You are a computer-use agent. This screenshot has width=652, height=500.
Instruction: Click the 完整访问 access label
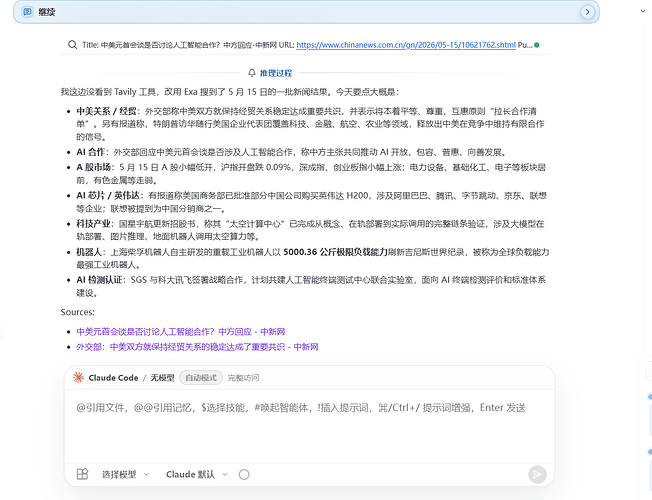pyautogui.click(x=243, y=378)
